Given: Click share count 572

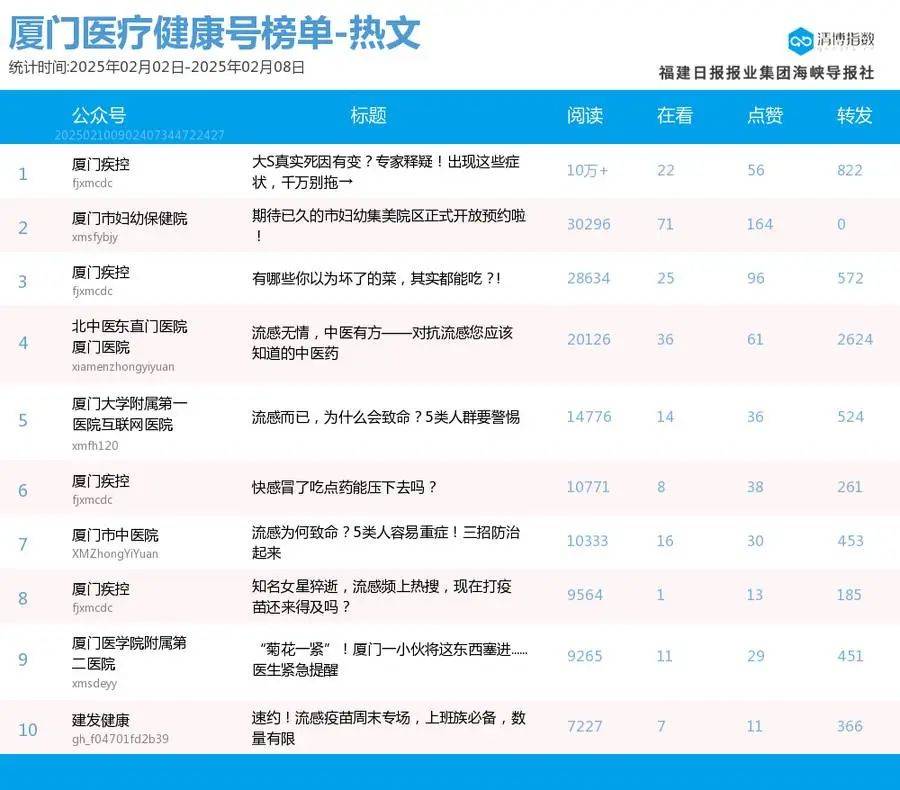Looking at the screenshot, I should click(850, 278).
